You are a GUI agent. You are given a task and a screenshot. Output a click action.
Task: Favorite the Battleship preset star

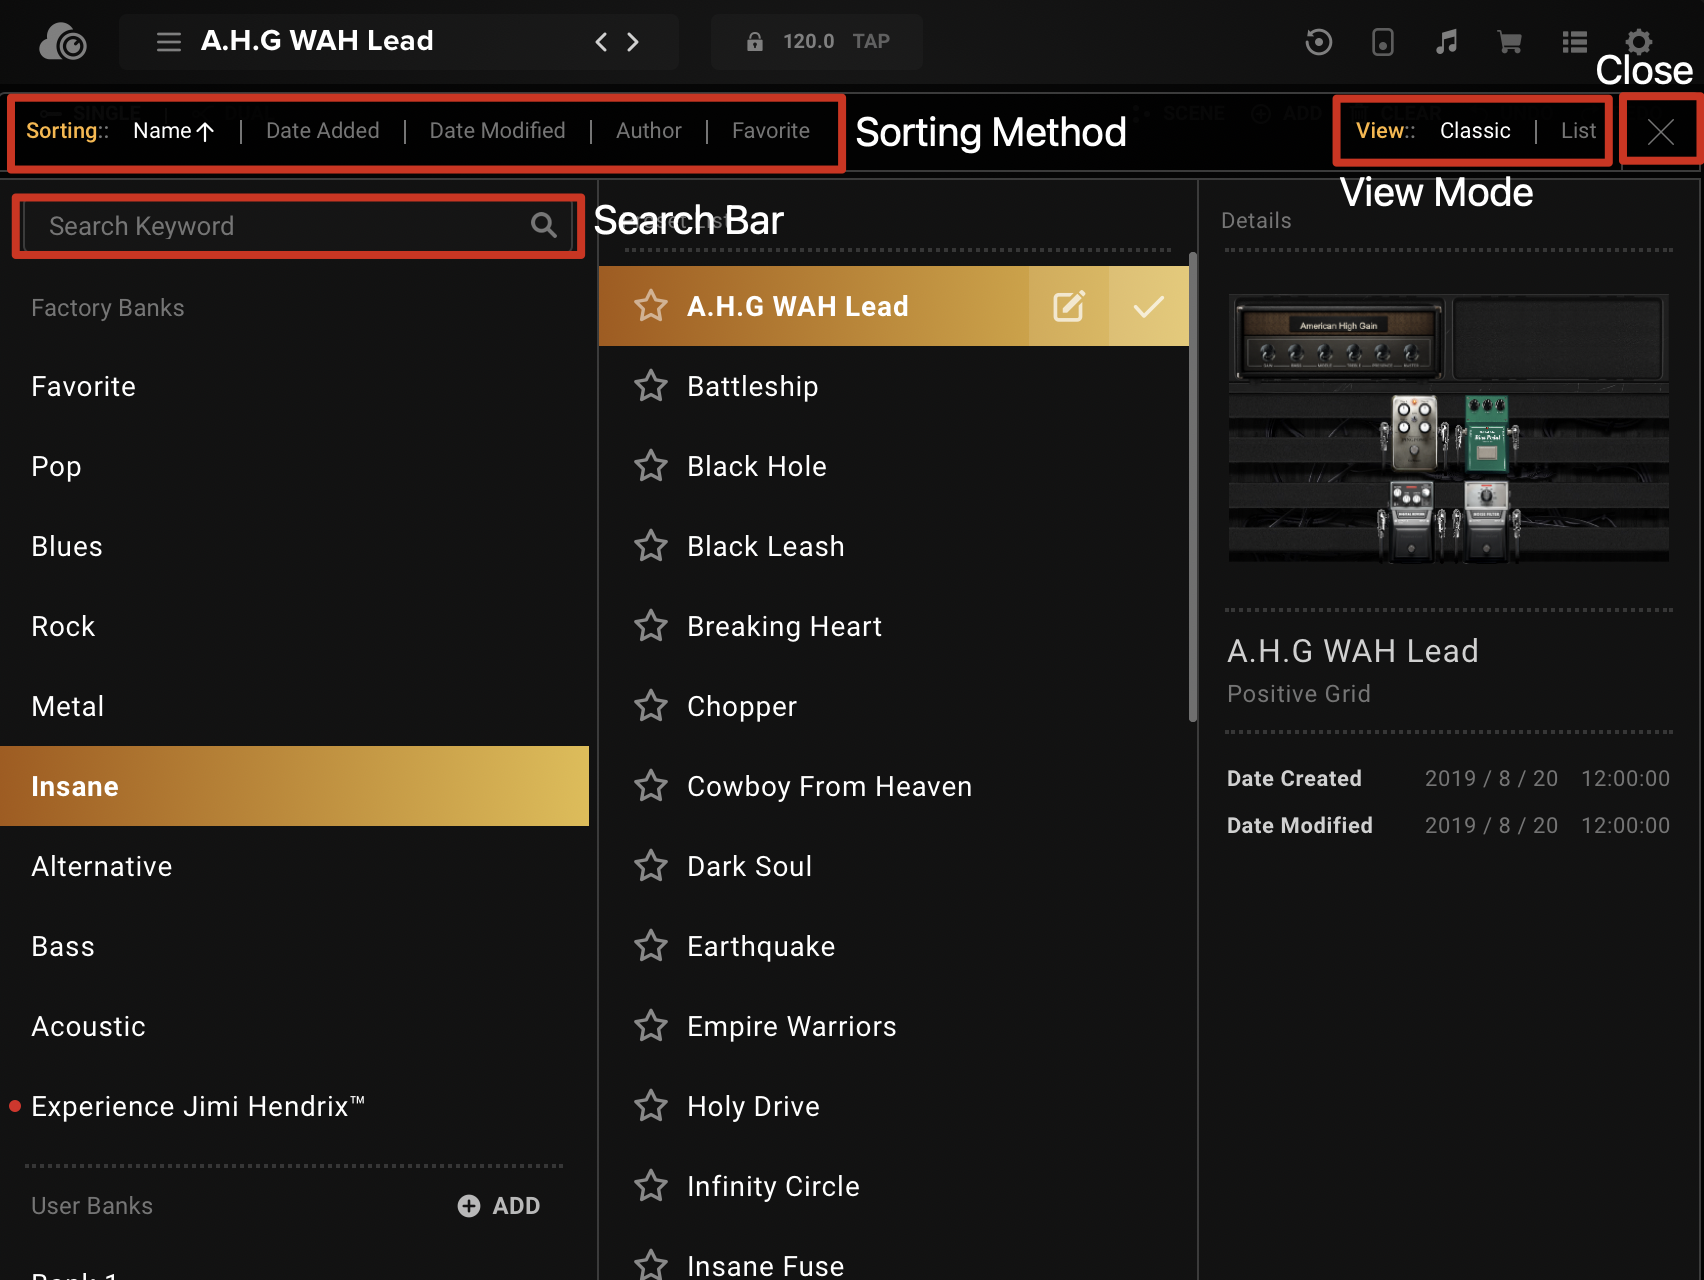651,386
